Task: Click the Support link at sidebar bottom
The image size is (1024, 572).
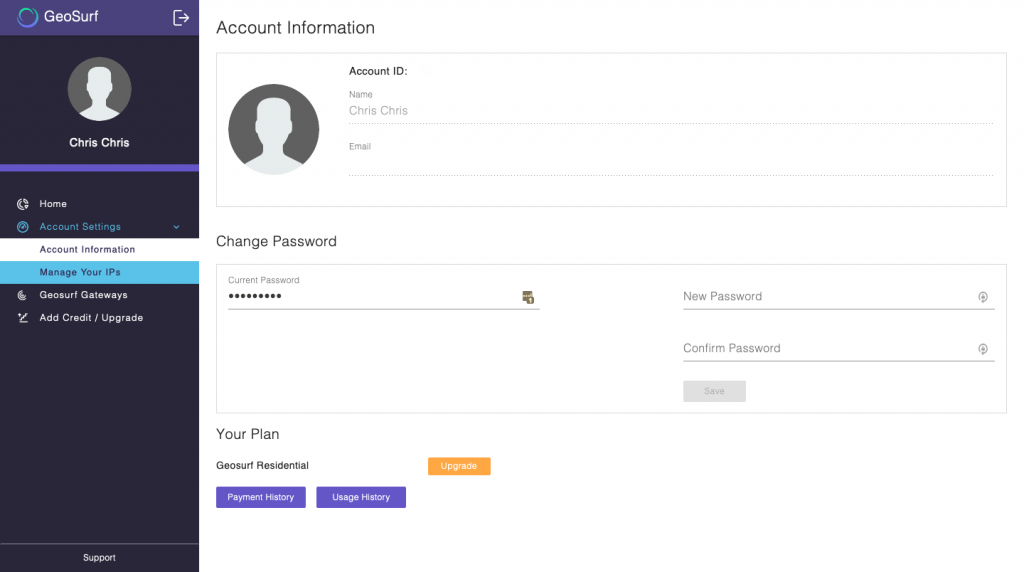Action: [x=99, y=558]
